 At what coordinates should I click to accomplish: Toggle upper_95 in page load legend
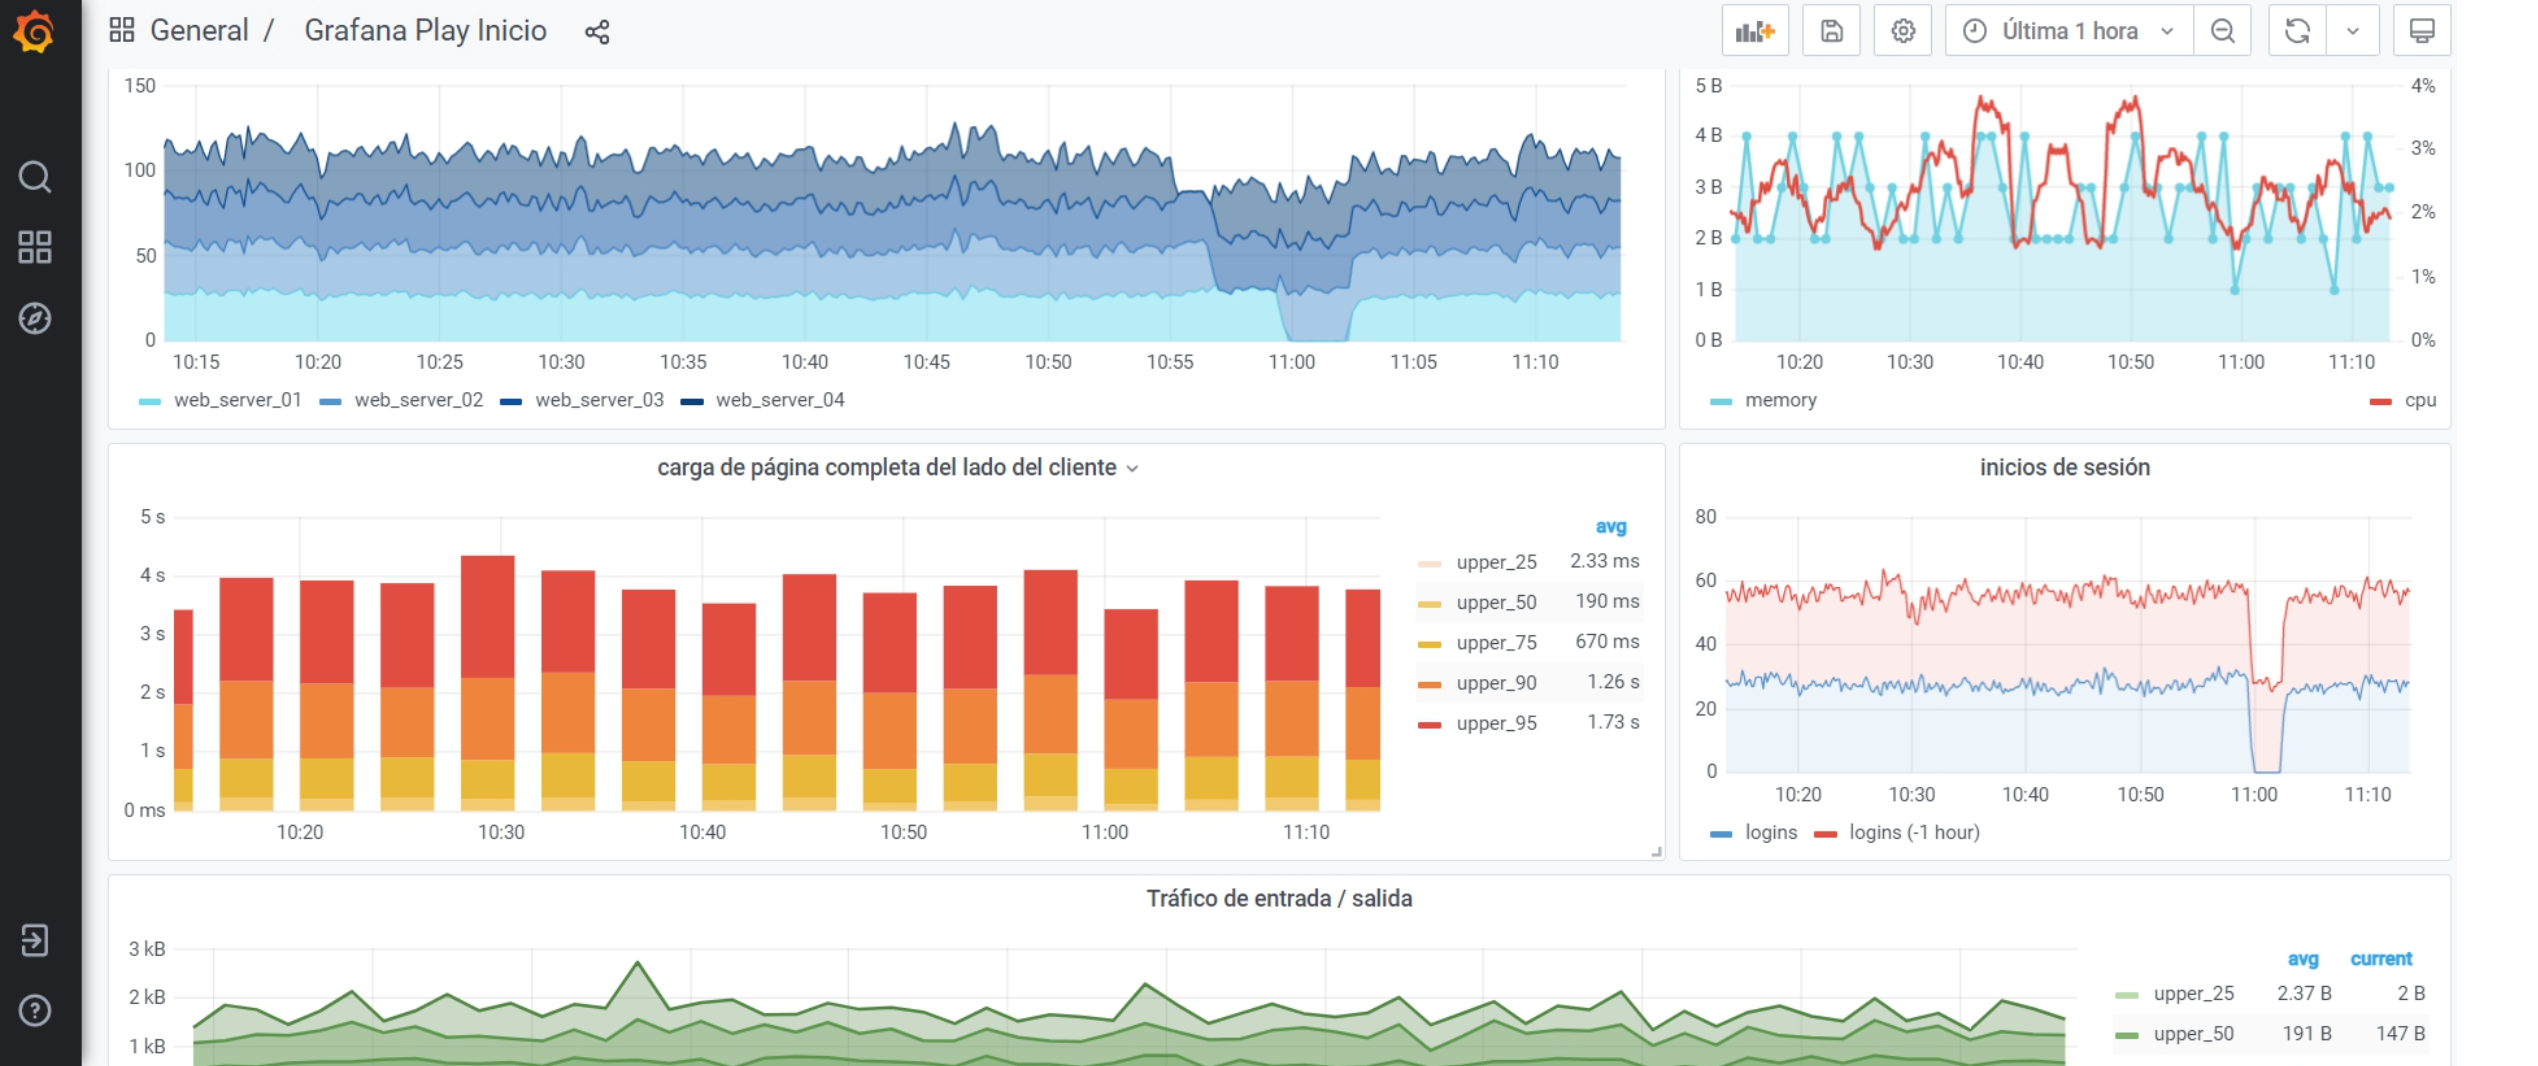pos(1496,723)
